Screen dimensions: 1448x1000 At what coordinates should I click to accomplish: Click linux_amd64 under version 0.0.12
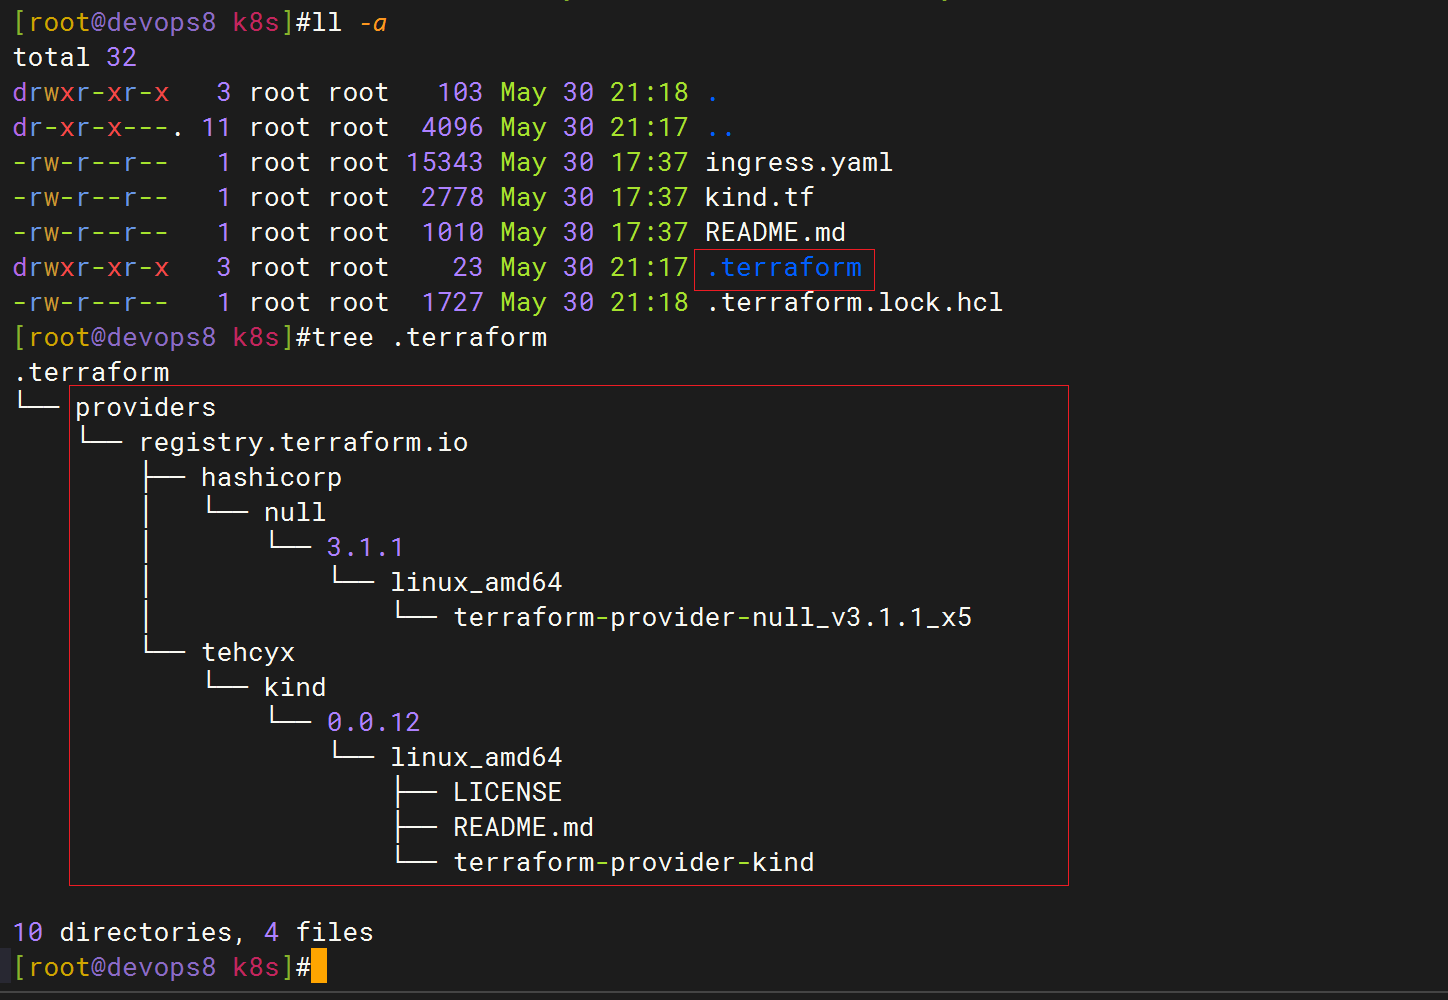[x=476, y=757]
